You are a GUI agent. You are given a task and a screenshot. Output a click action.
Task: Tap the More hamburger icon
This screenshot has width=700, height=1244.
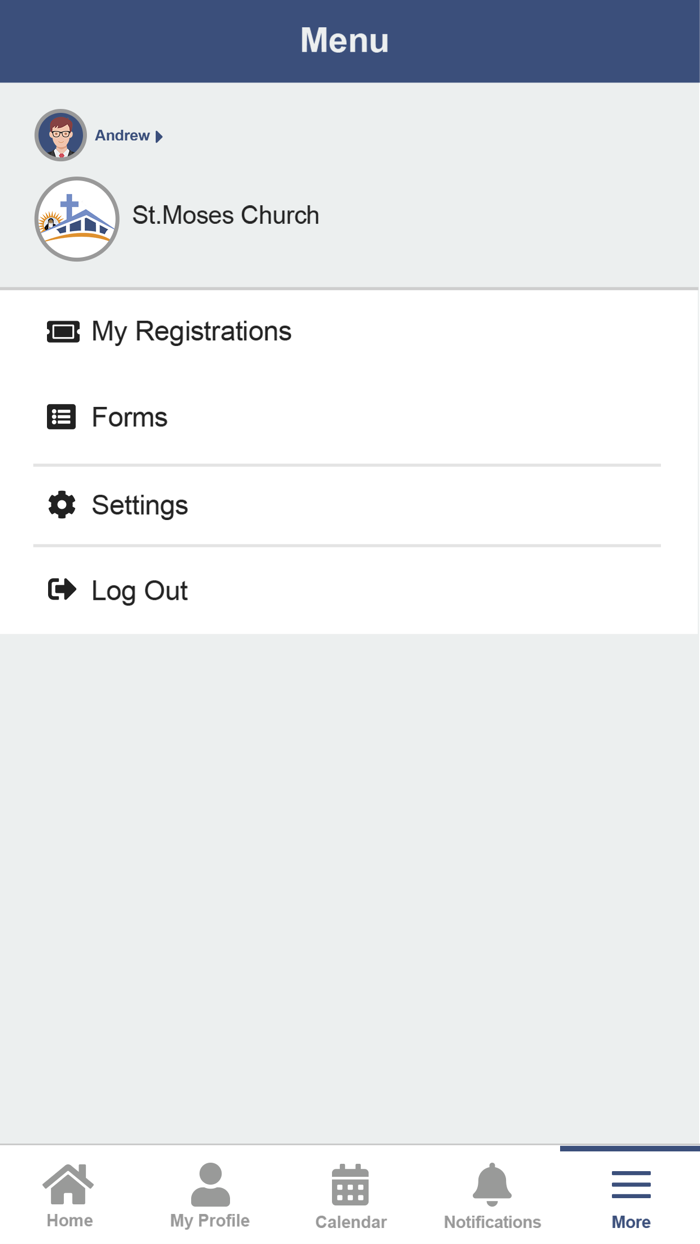tap(631, 1185)
